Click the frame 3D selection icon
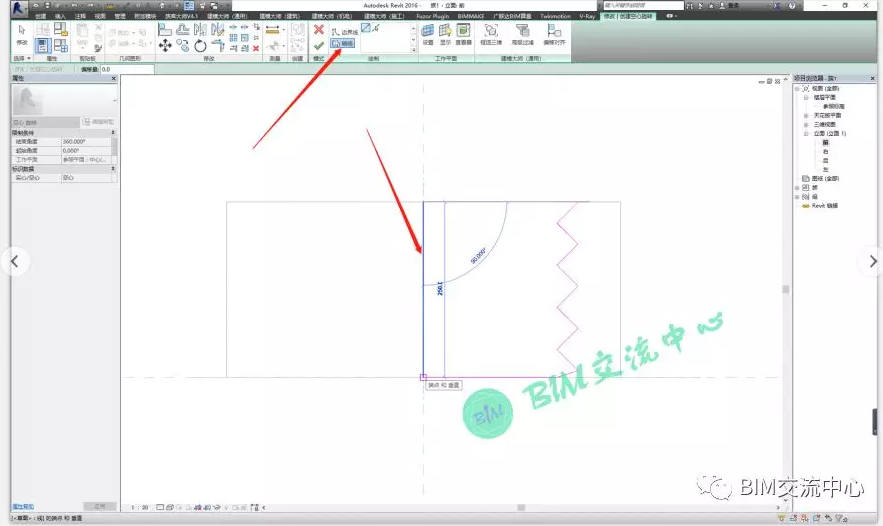The height and width of the screenshot is (526, 883). pos(491,34)
